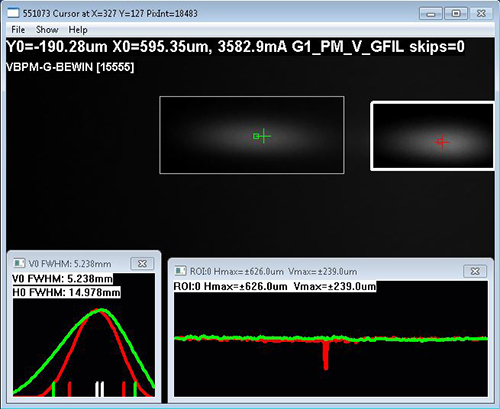Click the white center markers in the FWHM plot
Viewport: 500px width, 409px height.
99,389
